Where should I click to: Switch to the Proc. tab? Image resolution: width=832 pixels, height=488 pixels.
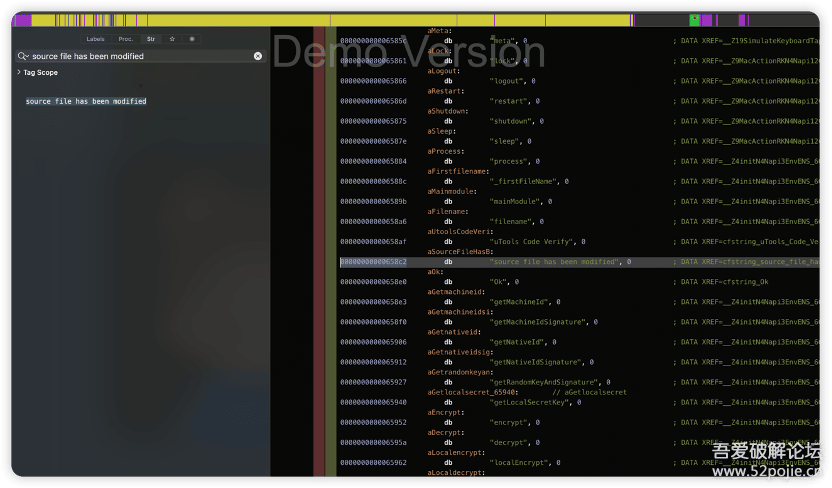pyautogui.click(x=126, y=39)
